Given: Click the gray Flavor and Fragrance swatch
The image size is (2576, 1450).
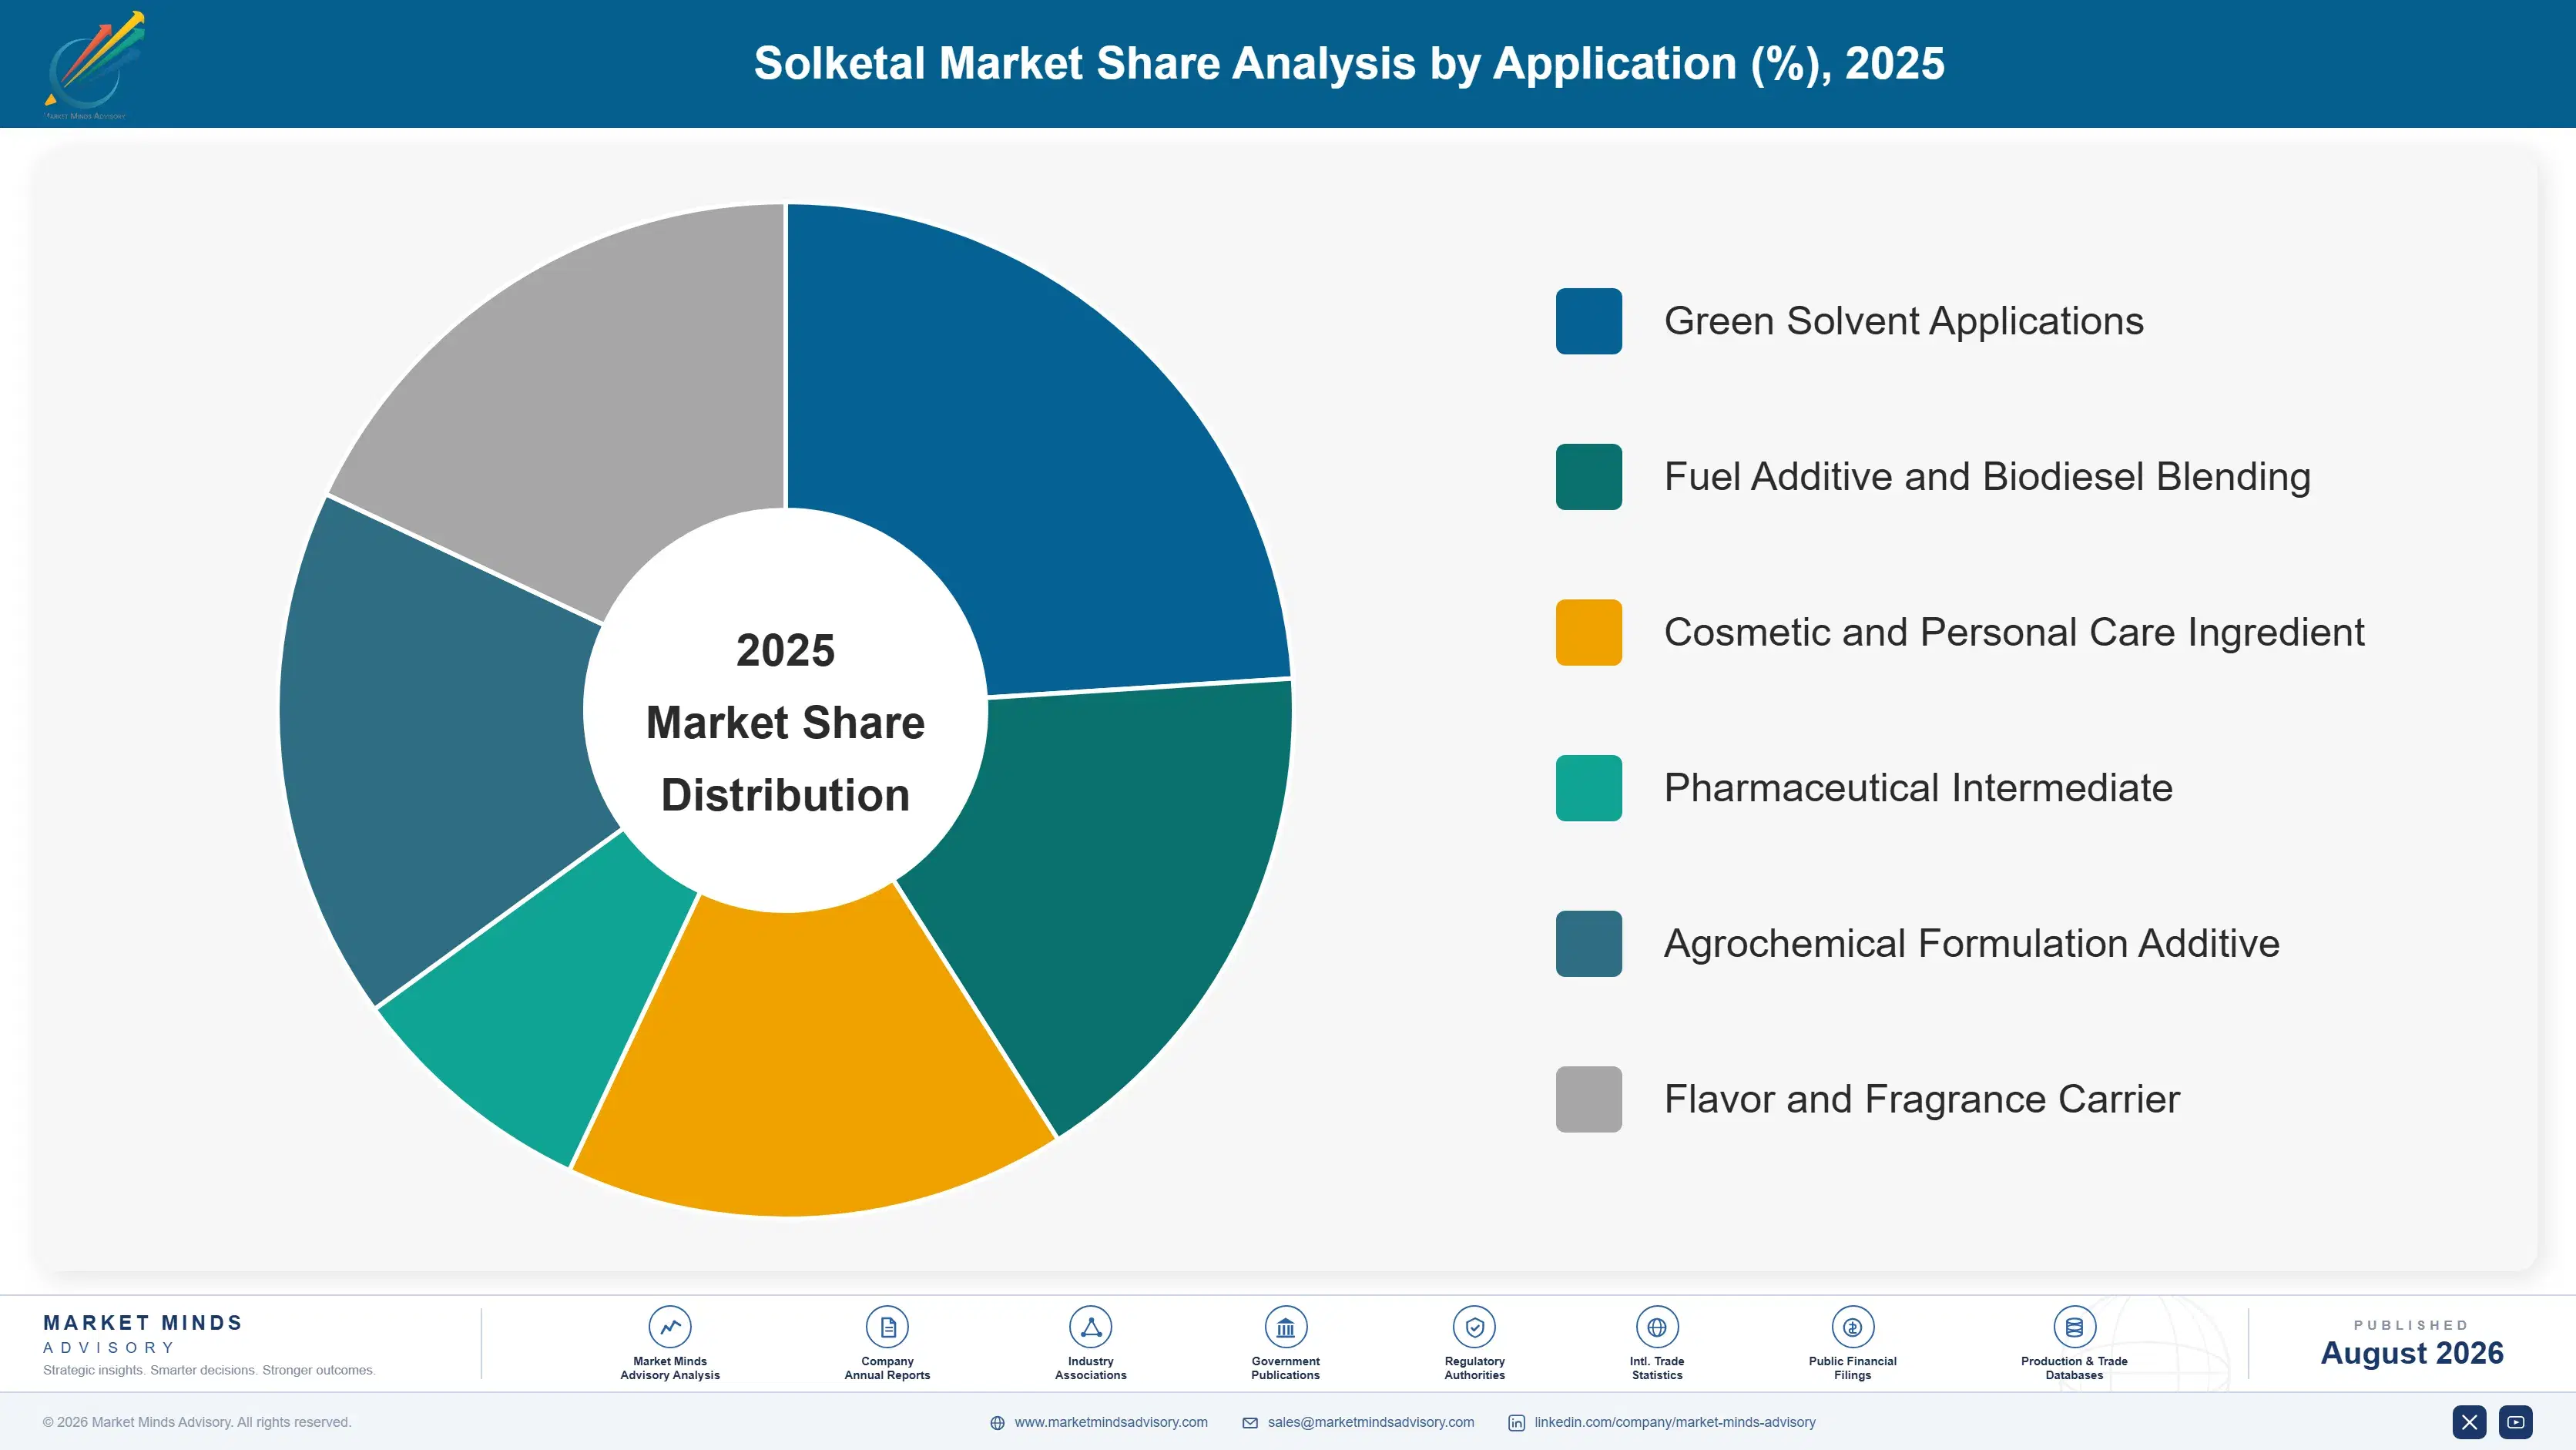Looking at the screenshot, I should [x=1588, y=1099].
